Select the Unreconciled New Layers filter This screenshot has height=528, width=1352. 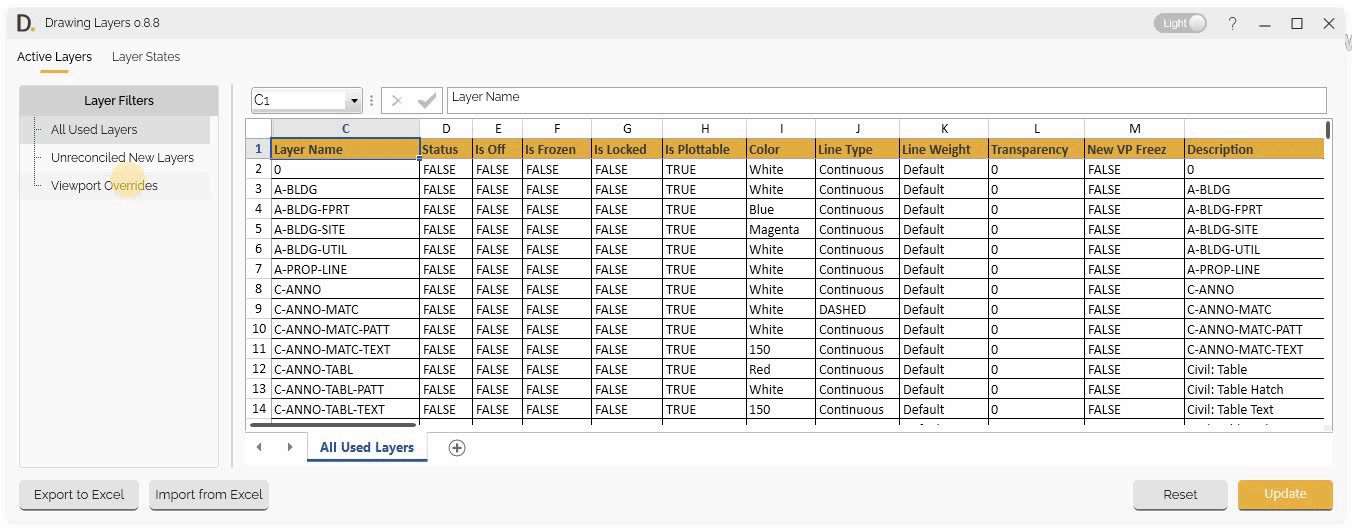[122, 157]
